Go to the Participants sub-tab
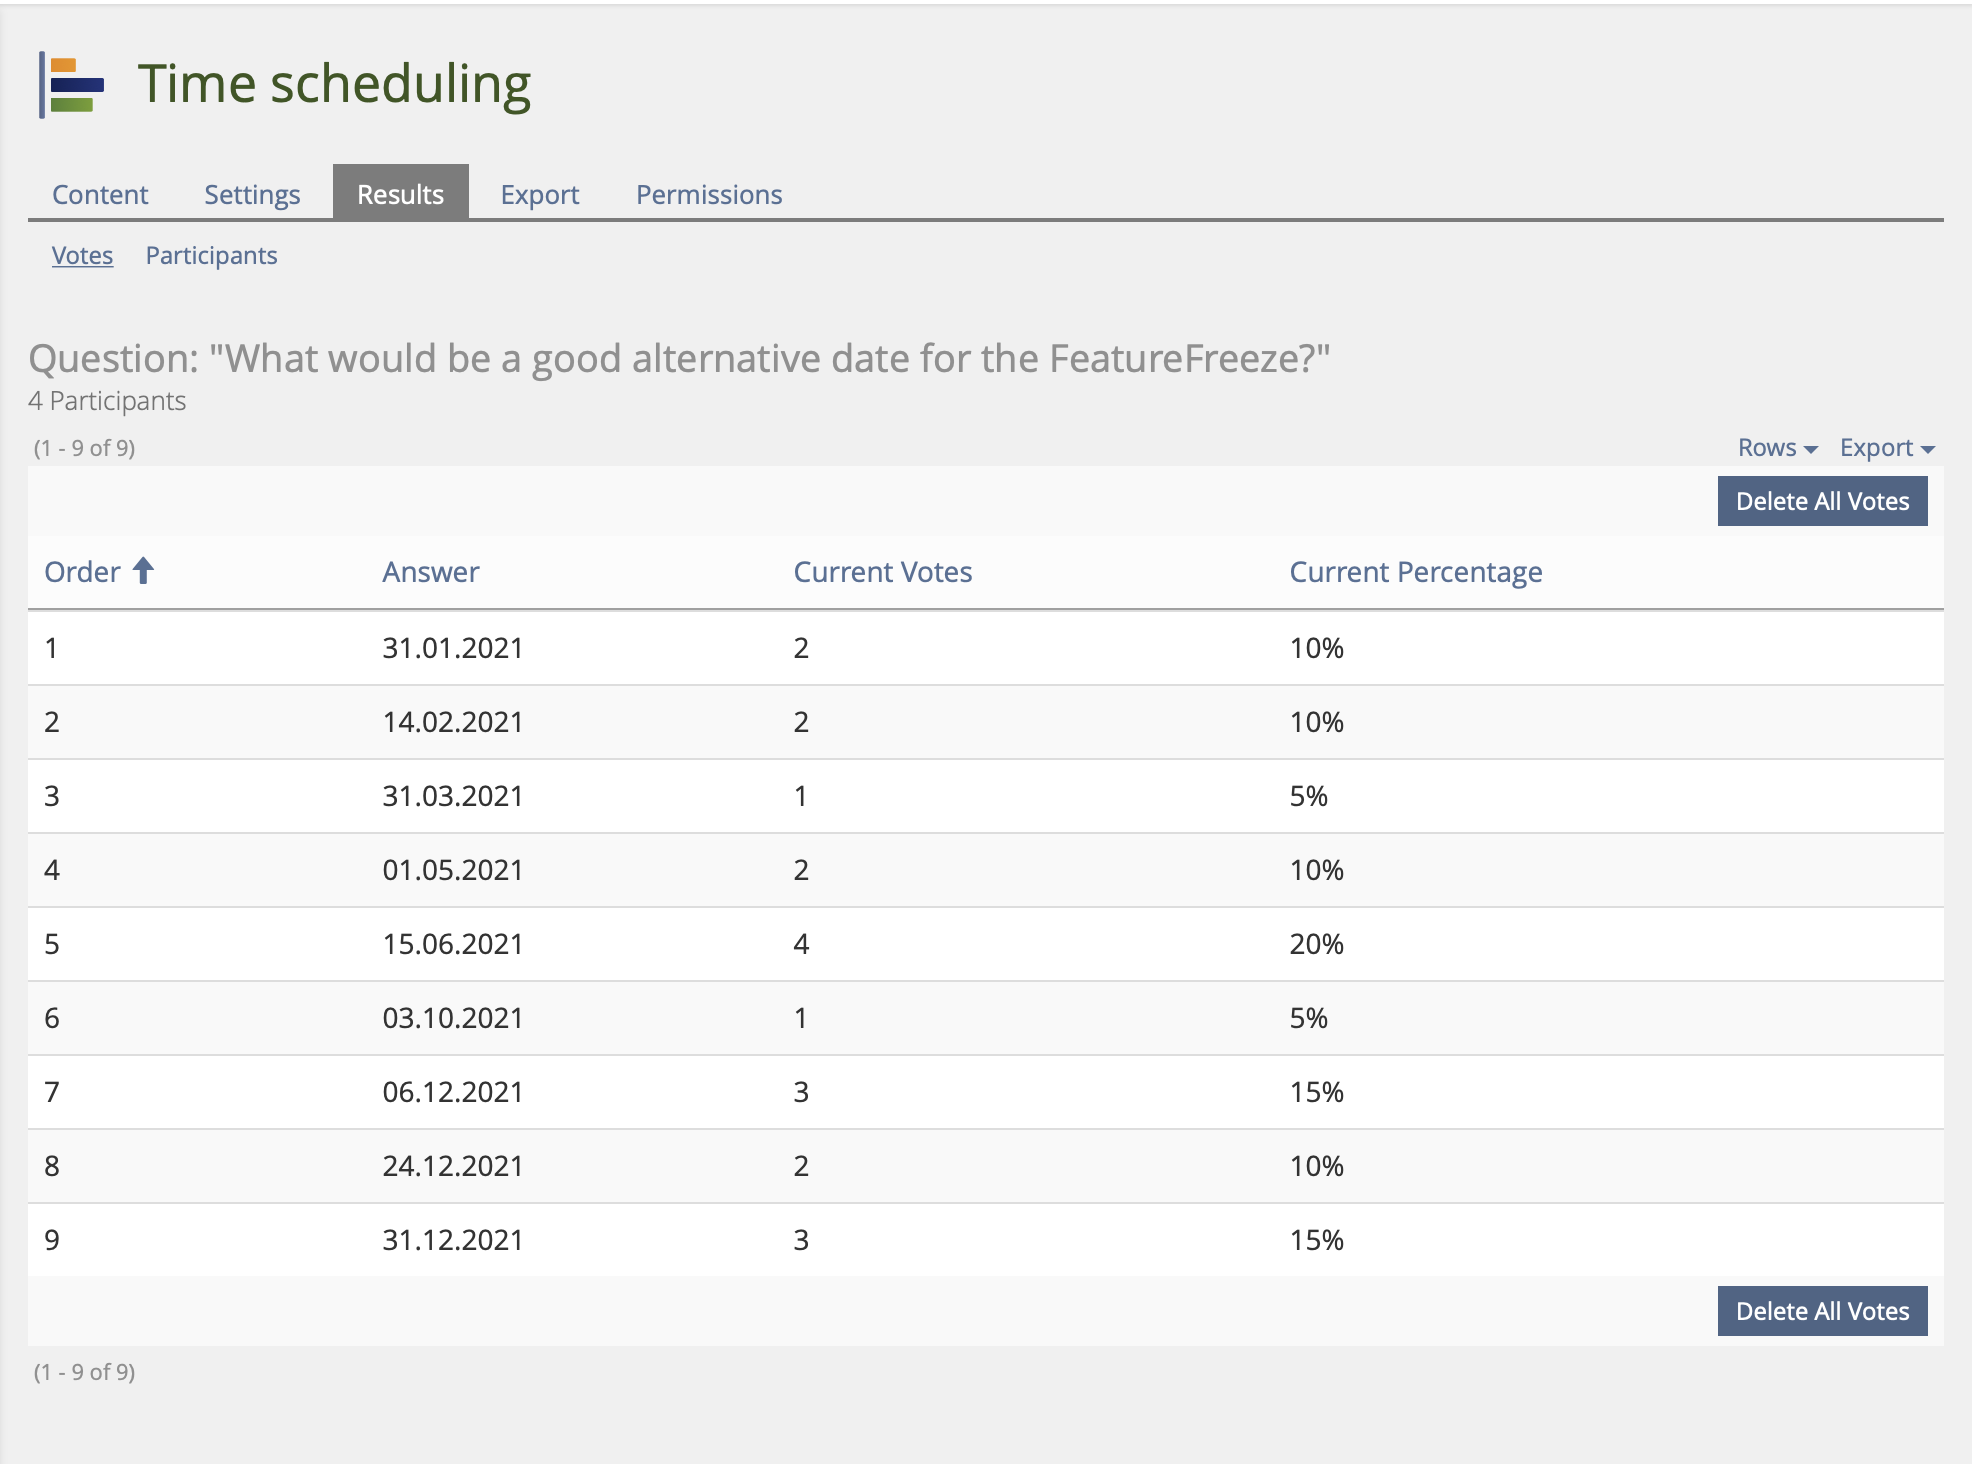The image size is (1972, 1464). tap(211, 256)
